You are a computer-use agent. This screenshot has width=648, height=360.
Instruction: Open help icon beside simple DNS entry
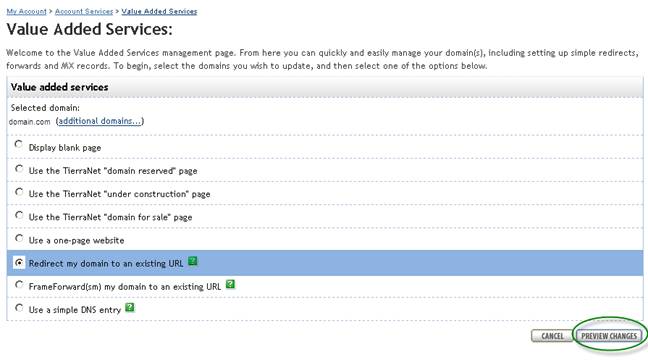(130, 308)
